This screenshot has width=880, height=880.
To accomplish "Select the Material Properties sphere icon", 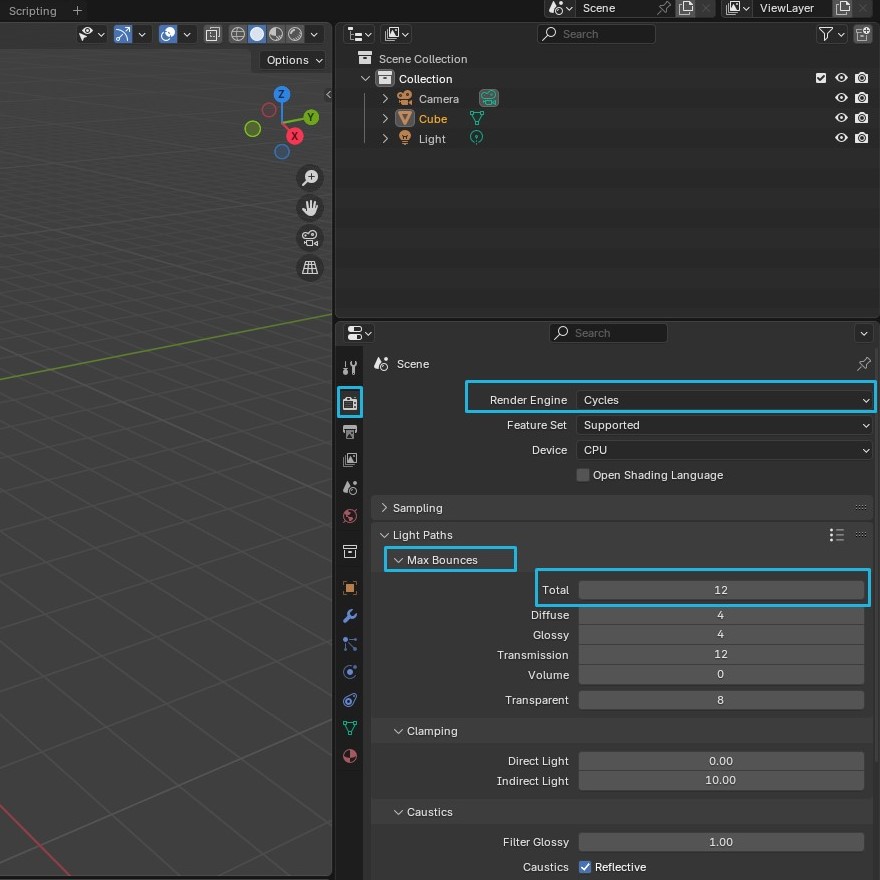I will click(349, 755).
